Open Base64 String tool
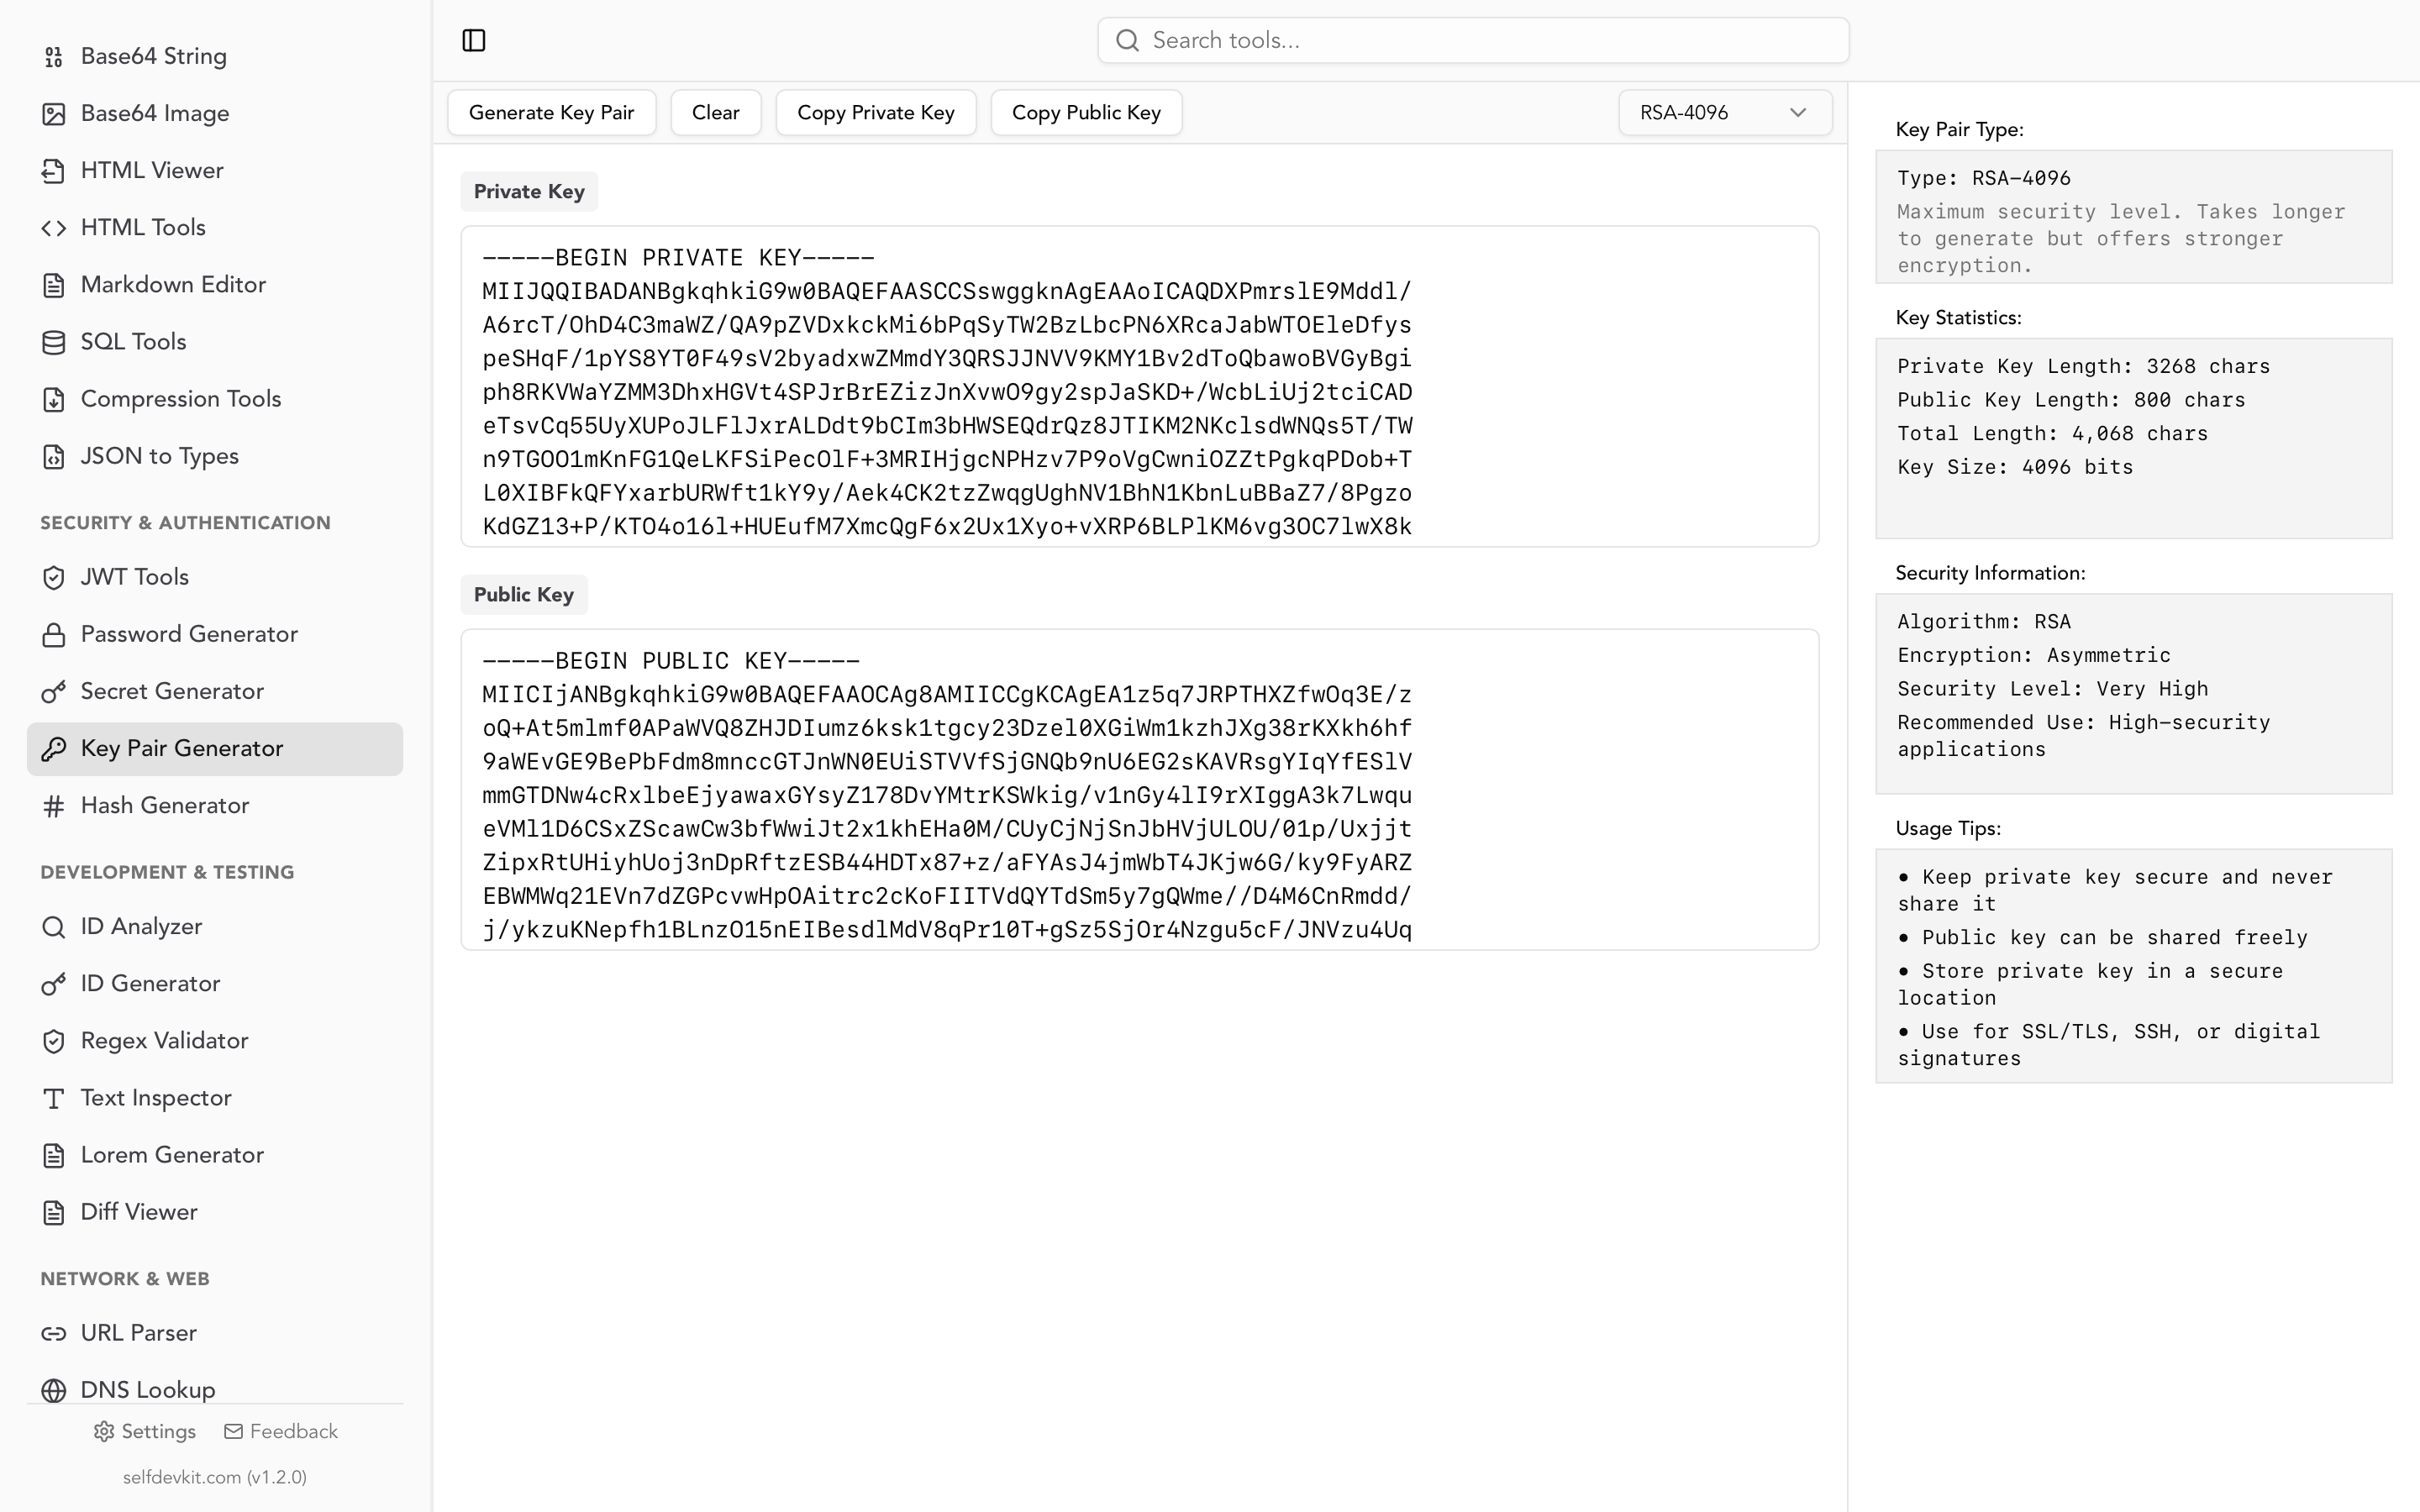 [x=215, y=57]
